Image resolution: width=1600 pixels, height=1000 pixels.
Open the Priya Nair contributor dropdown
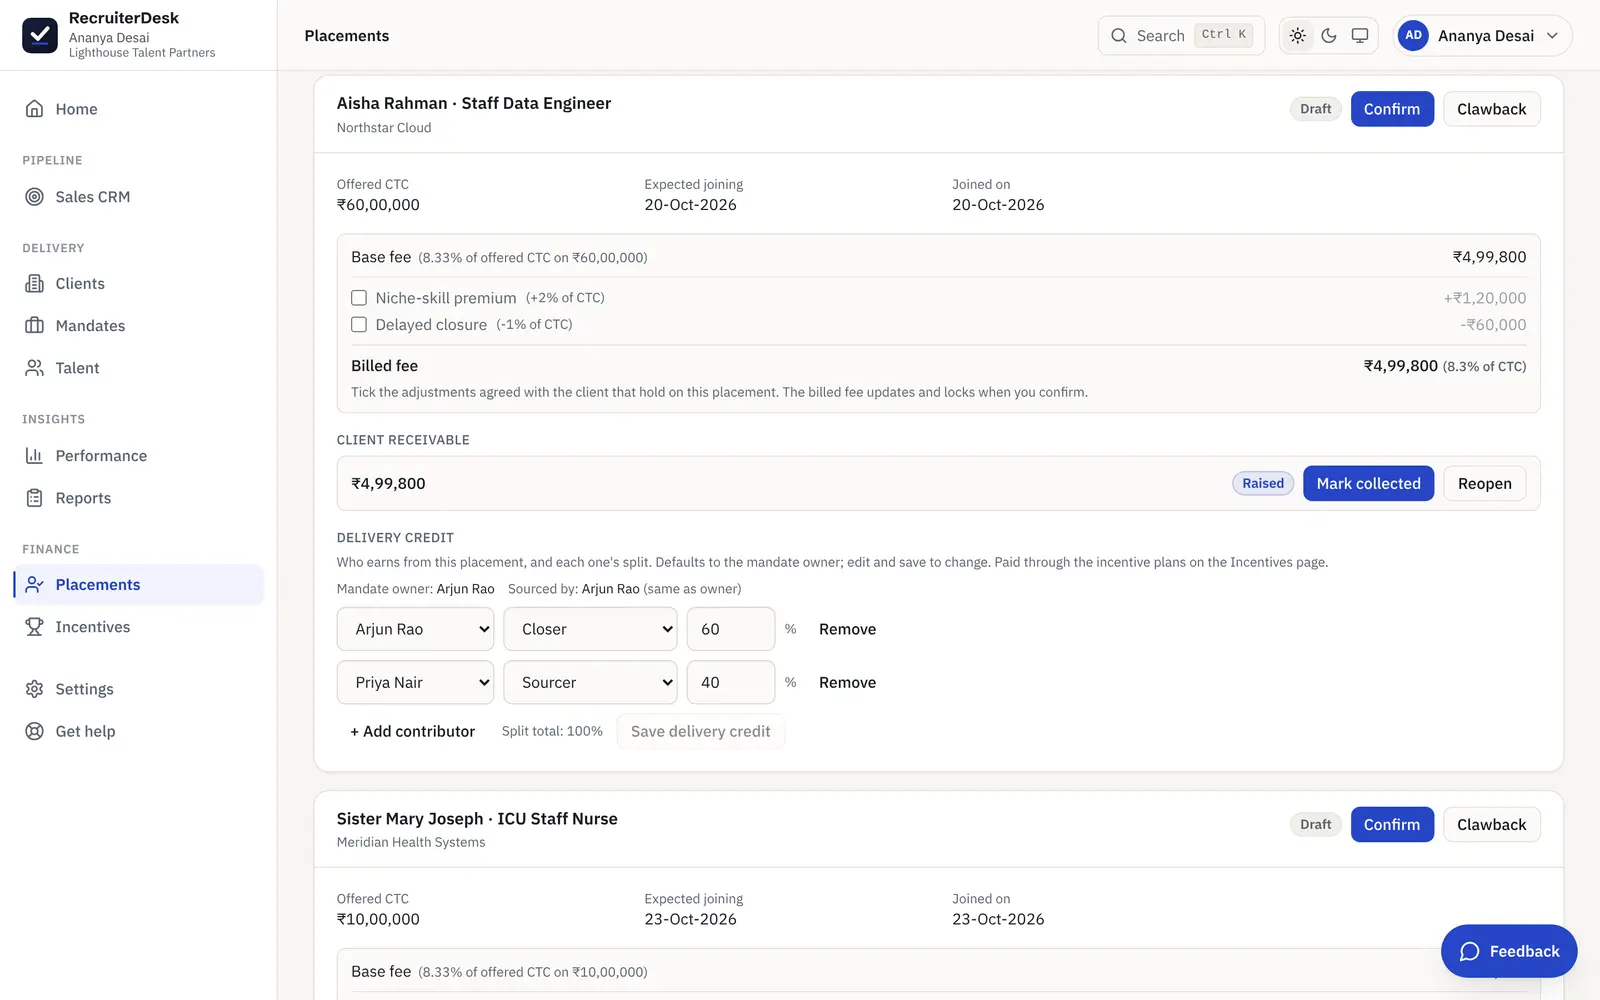point(416,682)
